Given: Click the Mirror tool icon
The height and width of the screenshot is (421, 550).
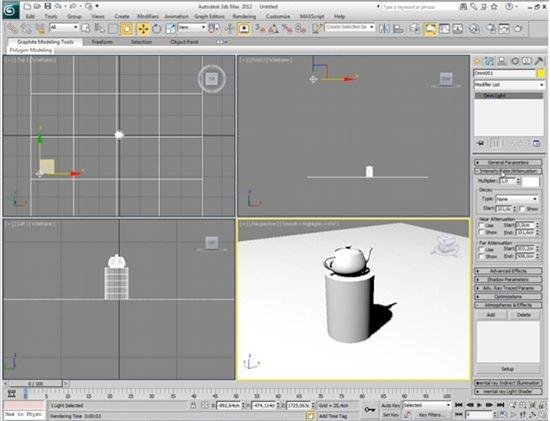Looking at the screenshot, I should click(x=384, y=28).
